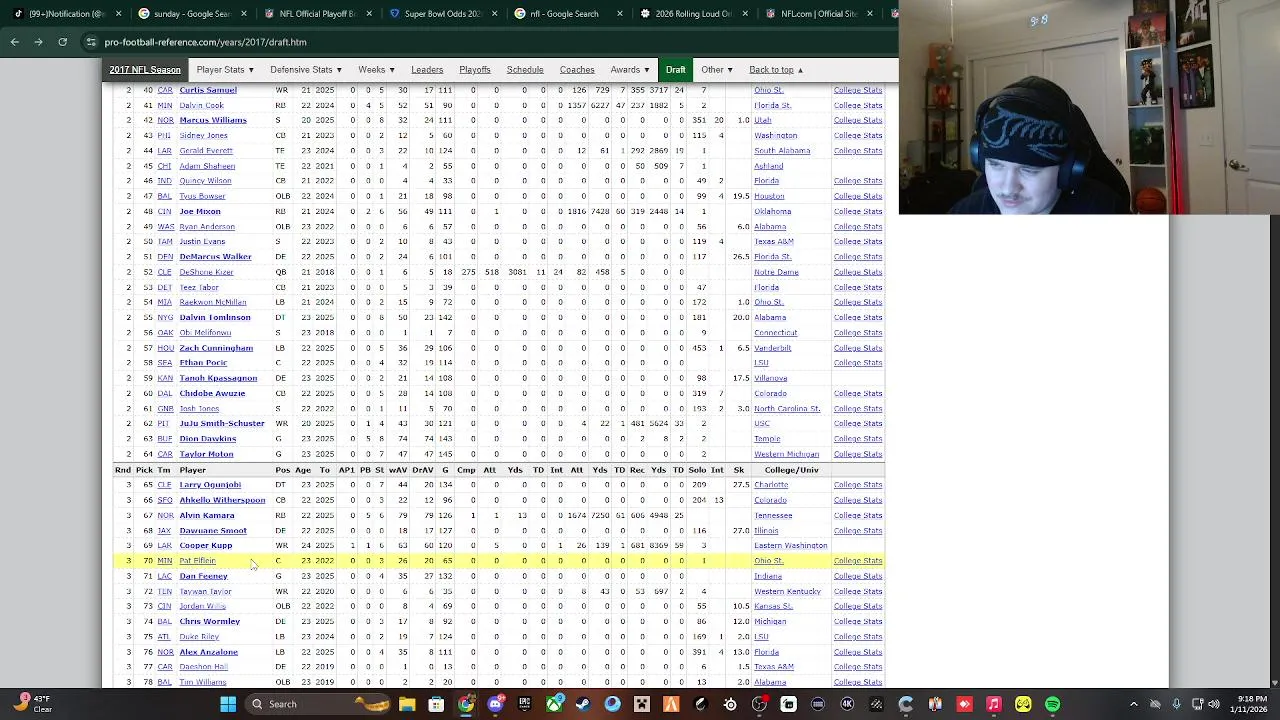
Task: Click the highlighted Pat Elflein link
Action: [197, 561]
